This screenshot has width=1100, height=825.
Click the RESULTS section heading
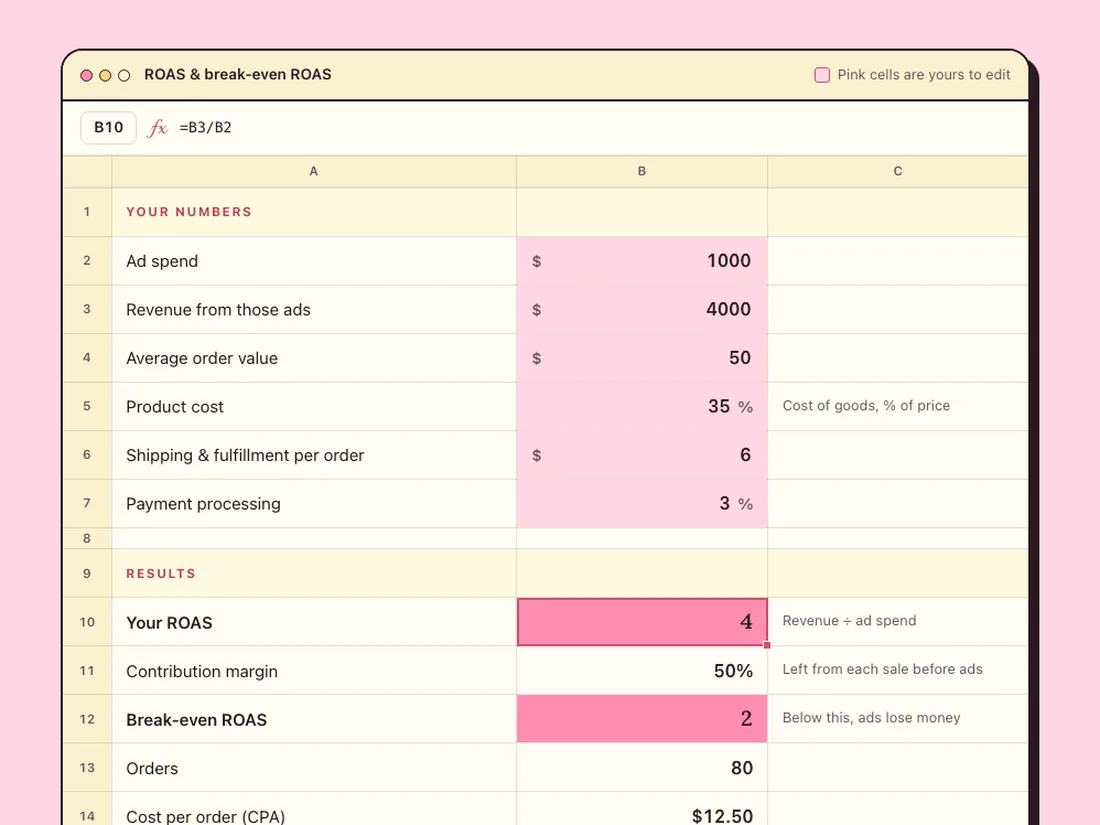coord(161,574)
